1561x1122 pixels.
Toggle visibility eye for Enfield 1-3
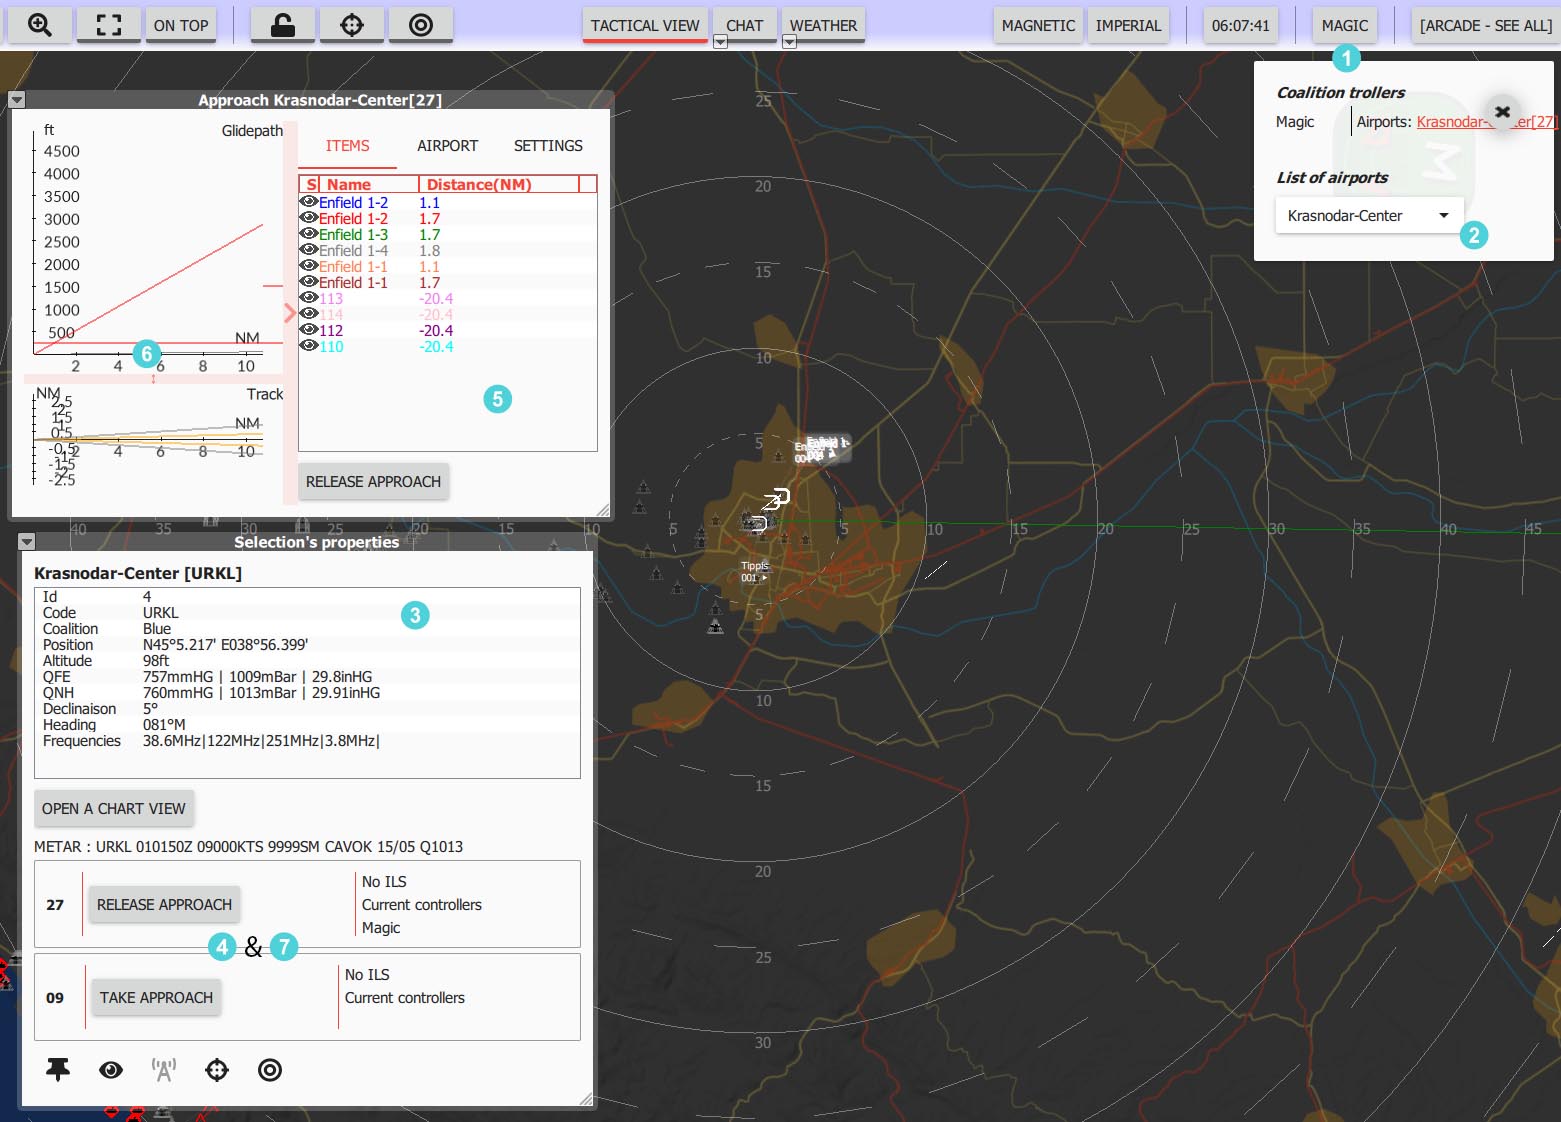(309, 234)
